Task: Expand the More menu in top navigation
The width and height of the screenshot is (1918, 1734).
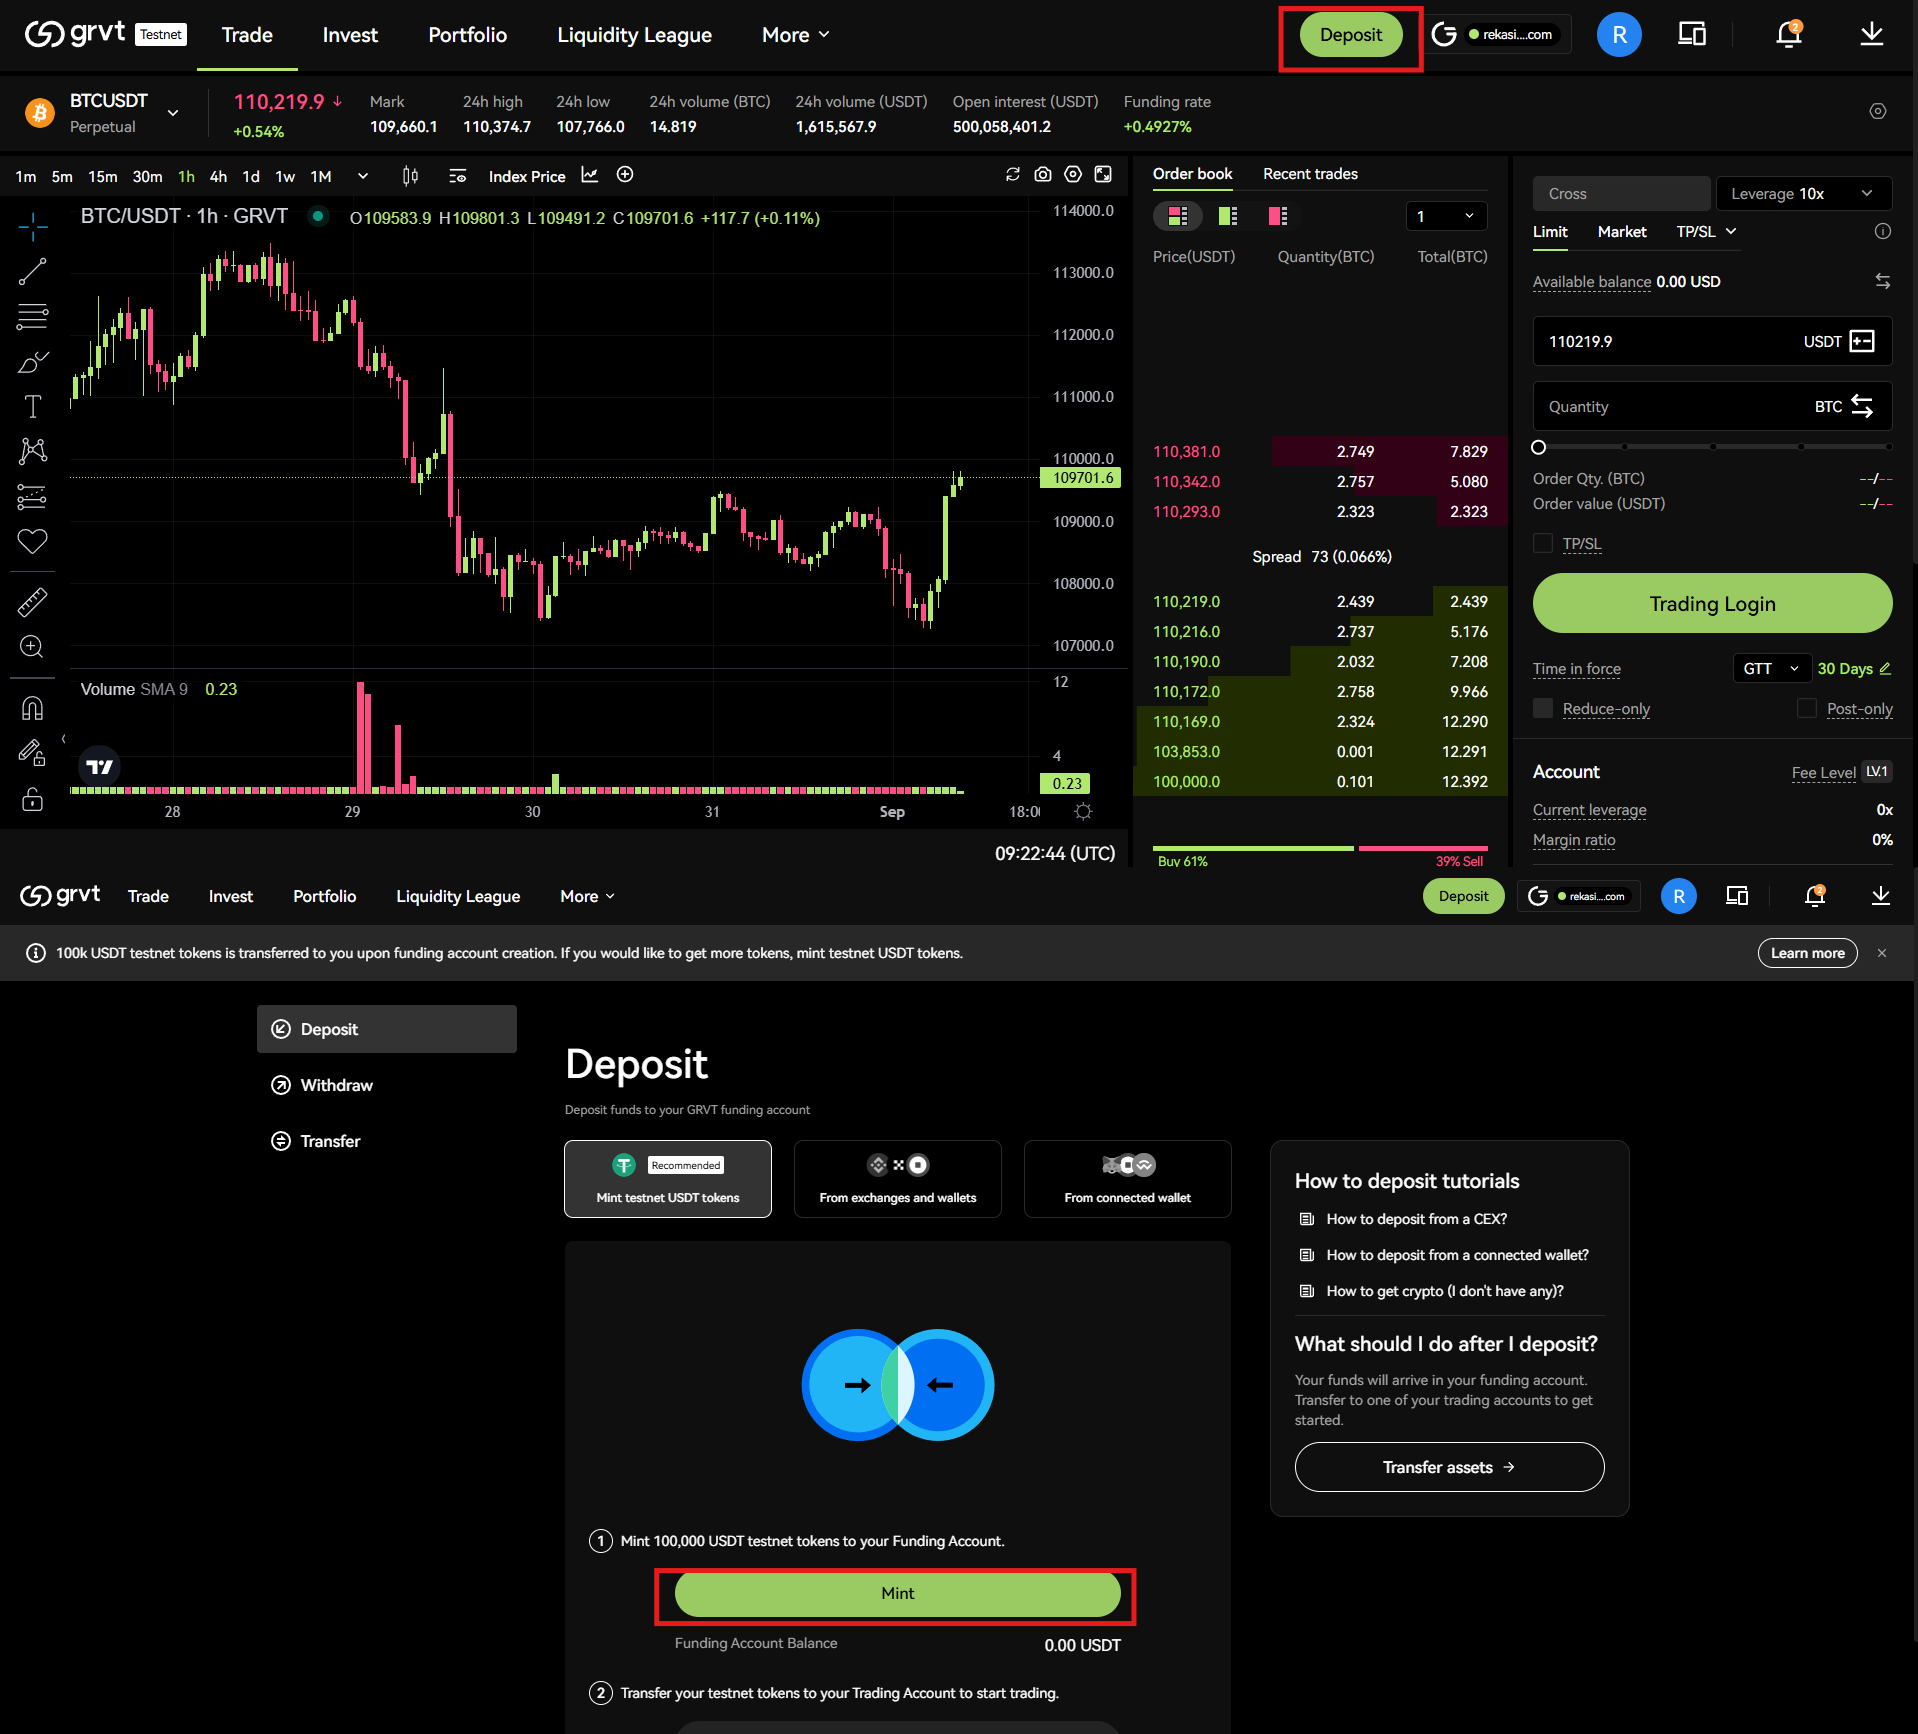Action: coord(795,35)
